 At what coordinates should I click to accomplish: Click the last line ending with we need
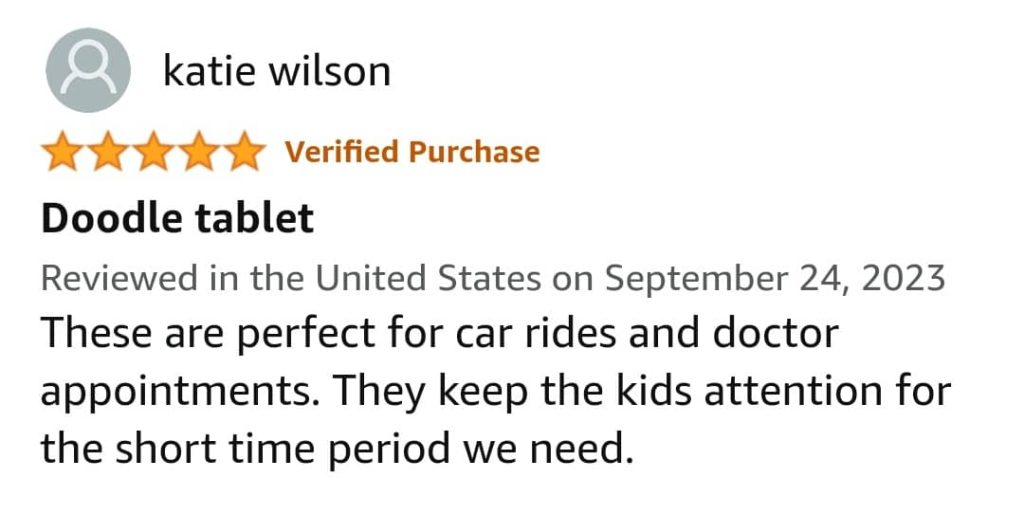(x=337, y=450)
